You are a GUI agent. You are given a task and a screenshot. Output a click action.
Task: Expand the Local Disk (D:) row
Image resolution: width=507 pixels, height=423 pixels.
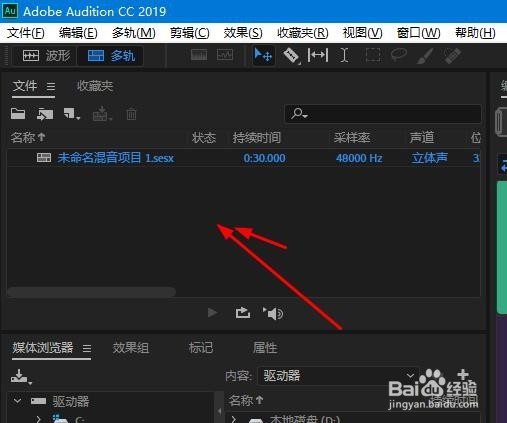[233, 419]
